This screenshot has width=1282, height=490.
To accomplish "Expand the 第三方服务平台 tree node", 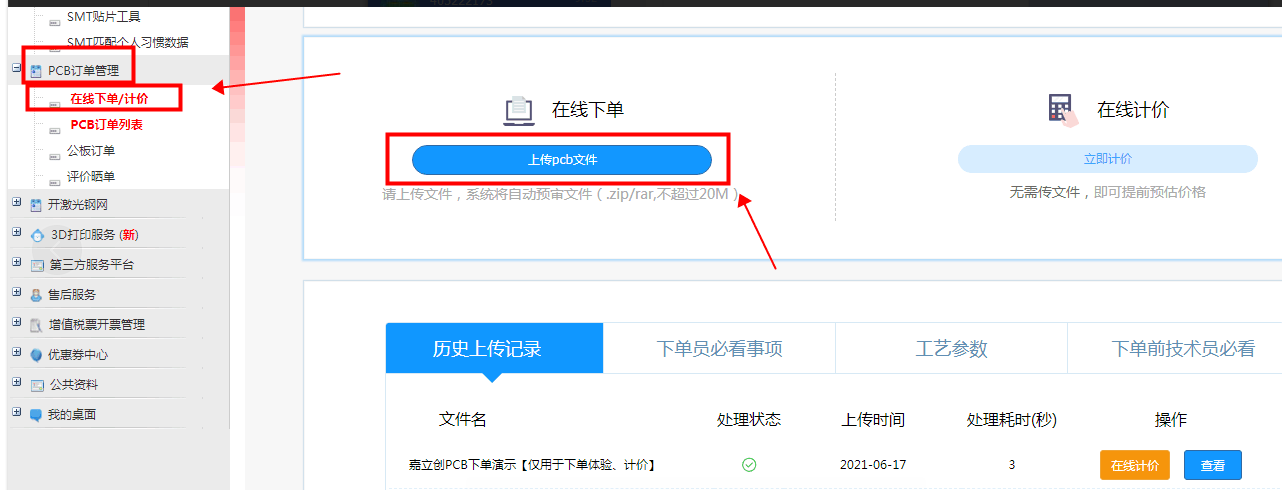I will [x=16, y=263].
